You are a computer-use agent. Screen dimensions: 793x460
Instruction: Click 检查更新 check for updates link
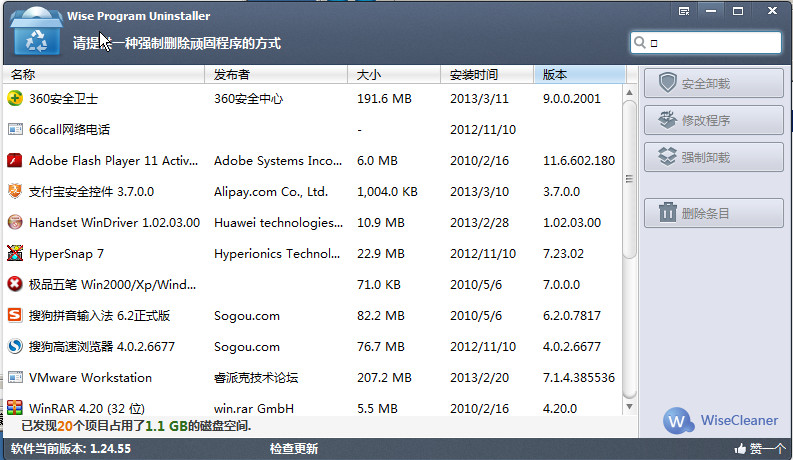pyautogui.click(x=294, y=448)
